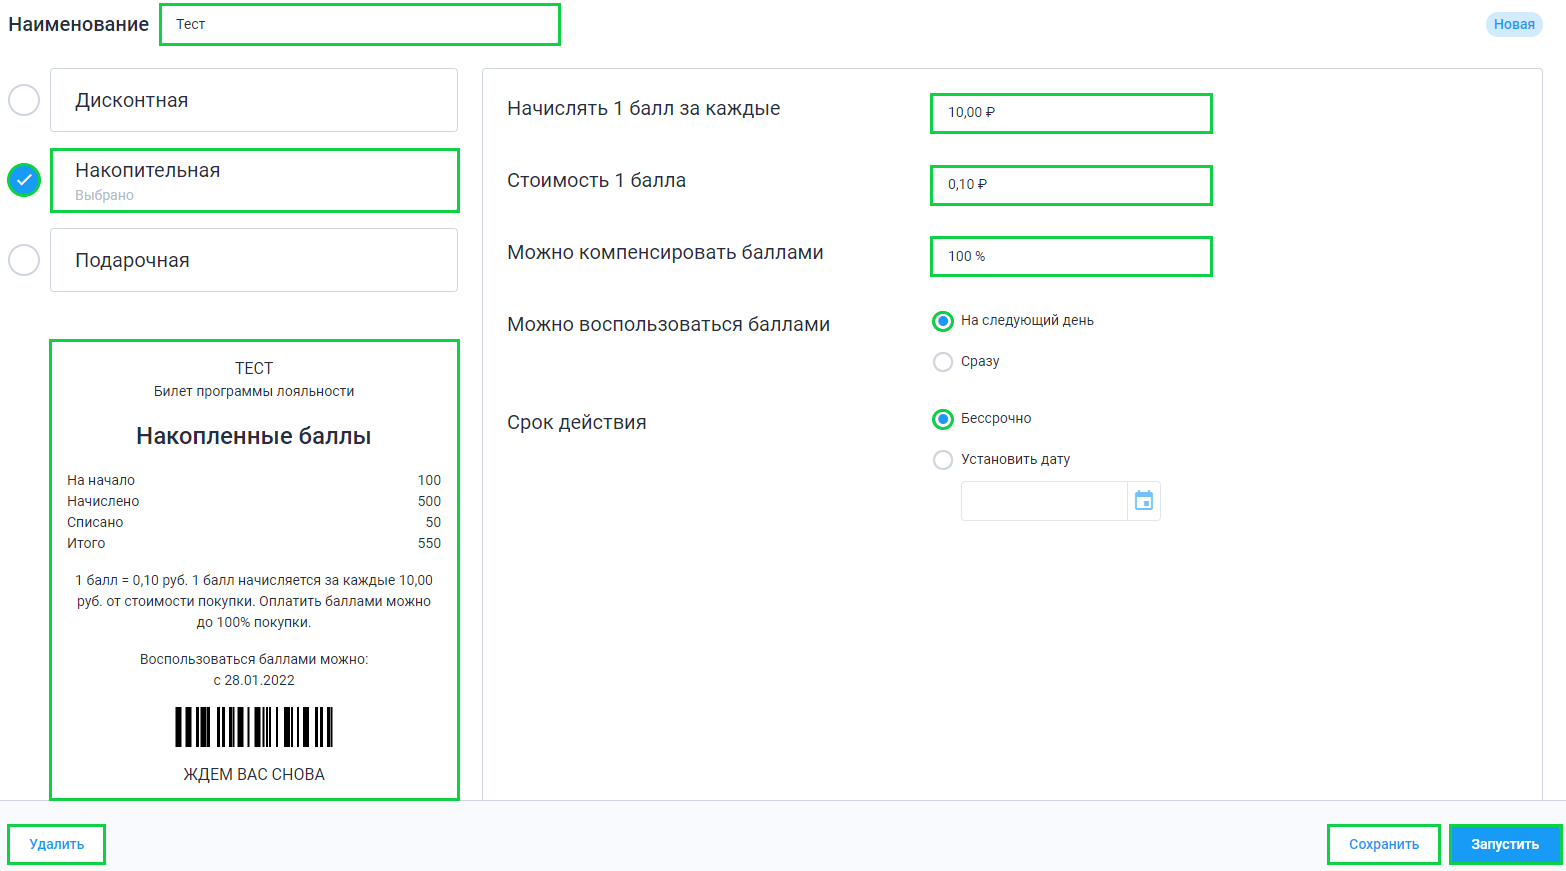The image size is (1566, 871).
Task: Click the 'Начислено' row in the preview
Action: pos(254,501)
